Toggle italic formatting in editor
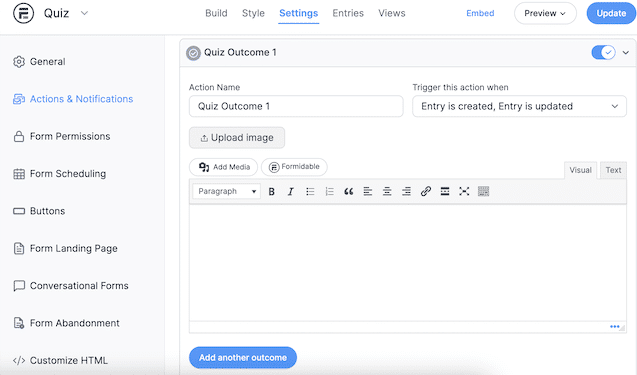 [290, 191]
